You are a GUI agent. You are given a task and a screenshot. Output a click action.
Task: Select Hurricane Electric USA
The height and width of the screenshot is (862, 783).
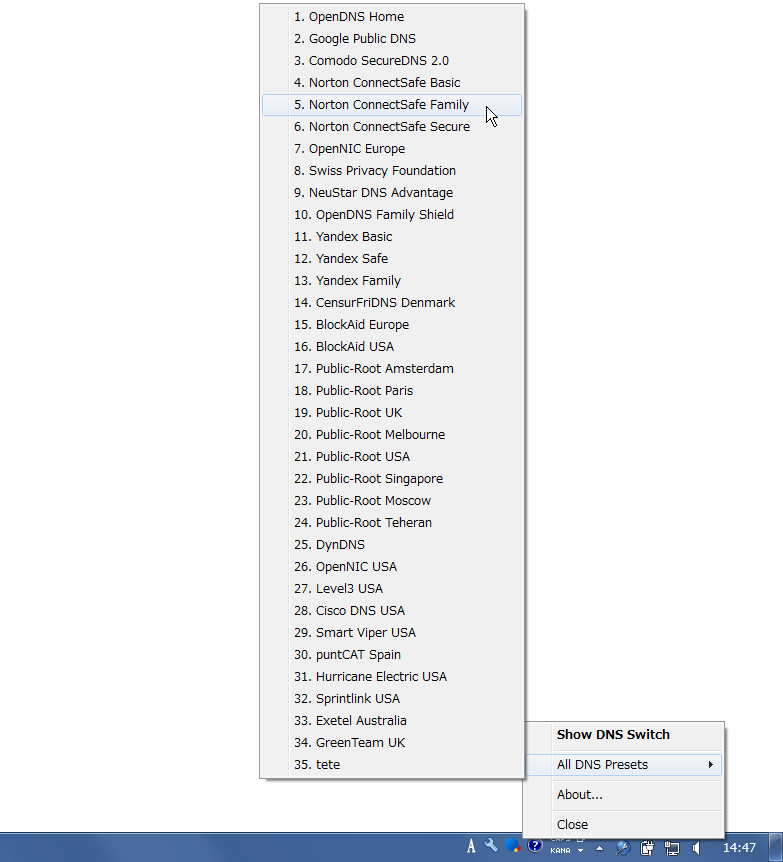point(392,677)
